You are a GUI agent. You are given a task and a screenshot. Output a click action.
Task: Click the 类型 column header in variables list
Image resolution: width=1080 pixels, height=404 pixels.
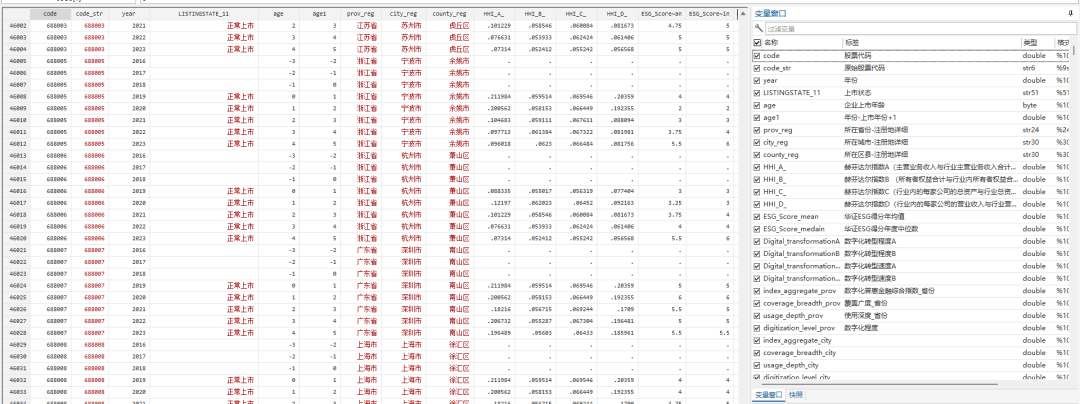point(1029,43)
